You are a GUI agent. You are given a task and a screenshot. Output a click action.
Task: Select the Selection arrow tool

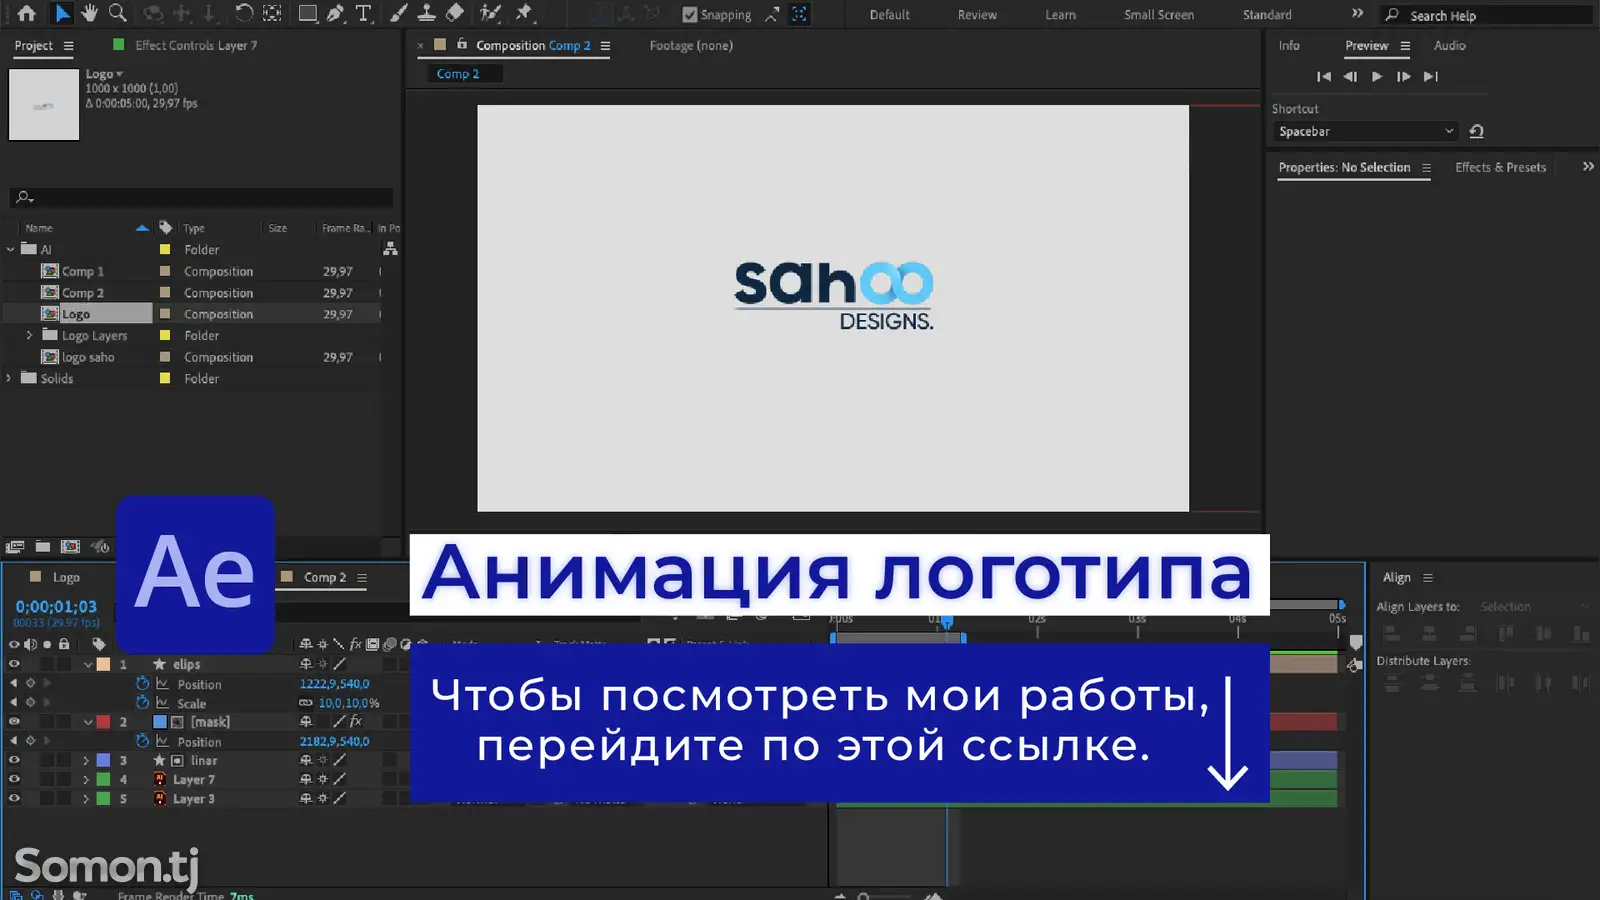[x=62, y=14]
